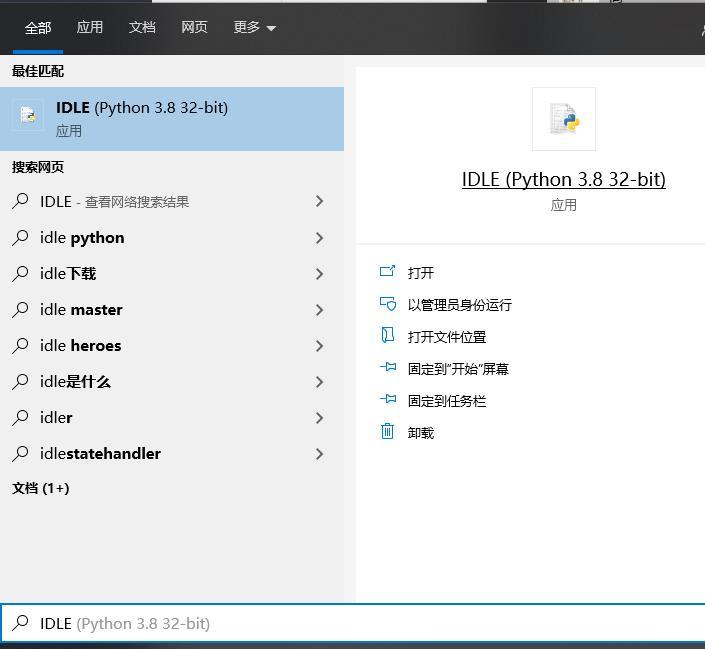The height and width of the screenshot is (649, 705).
Task: Click the magnifier icon in the search box
Action: [20, 623]
